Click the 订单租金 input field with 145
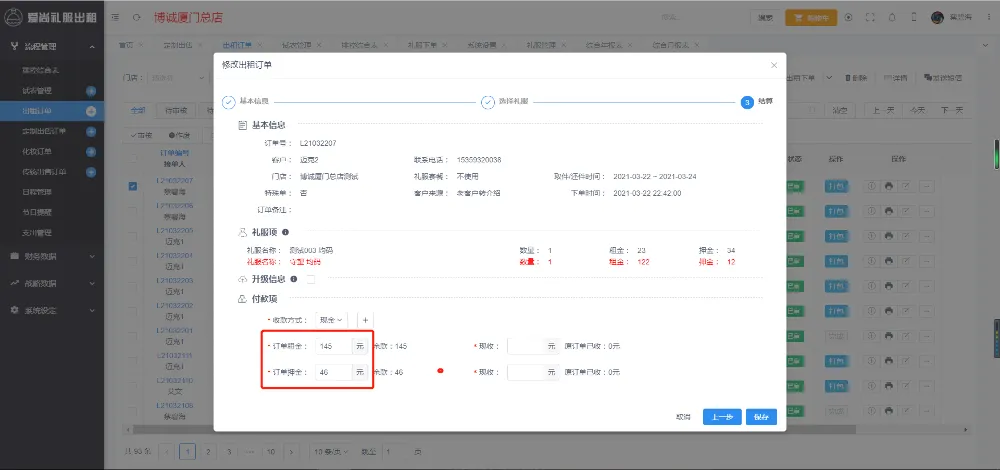The image size is (1000, 470). click(x=331, y=346)
